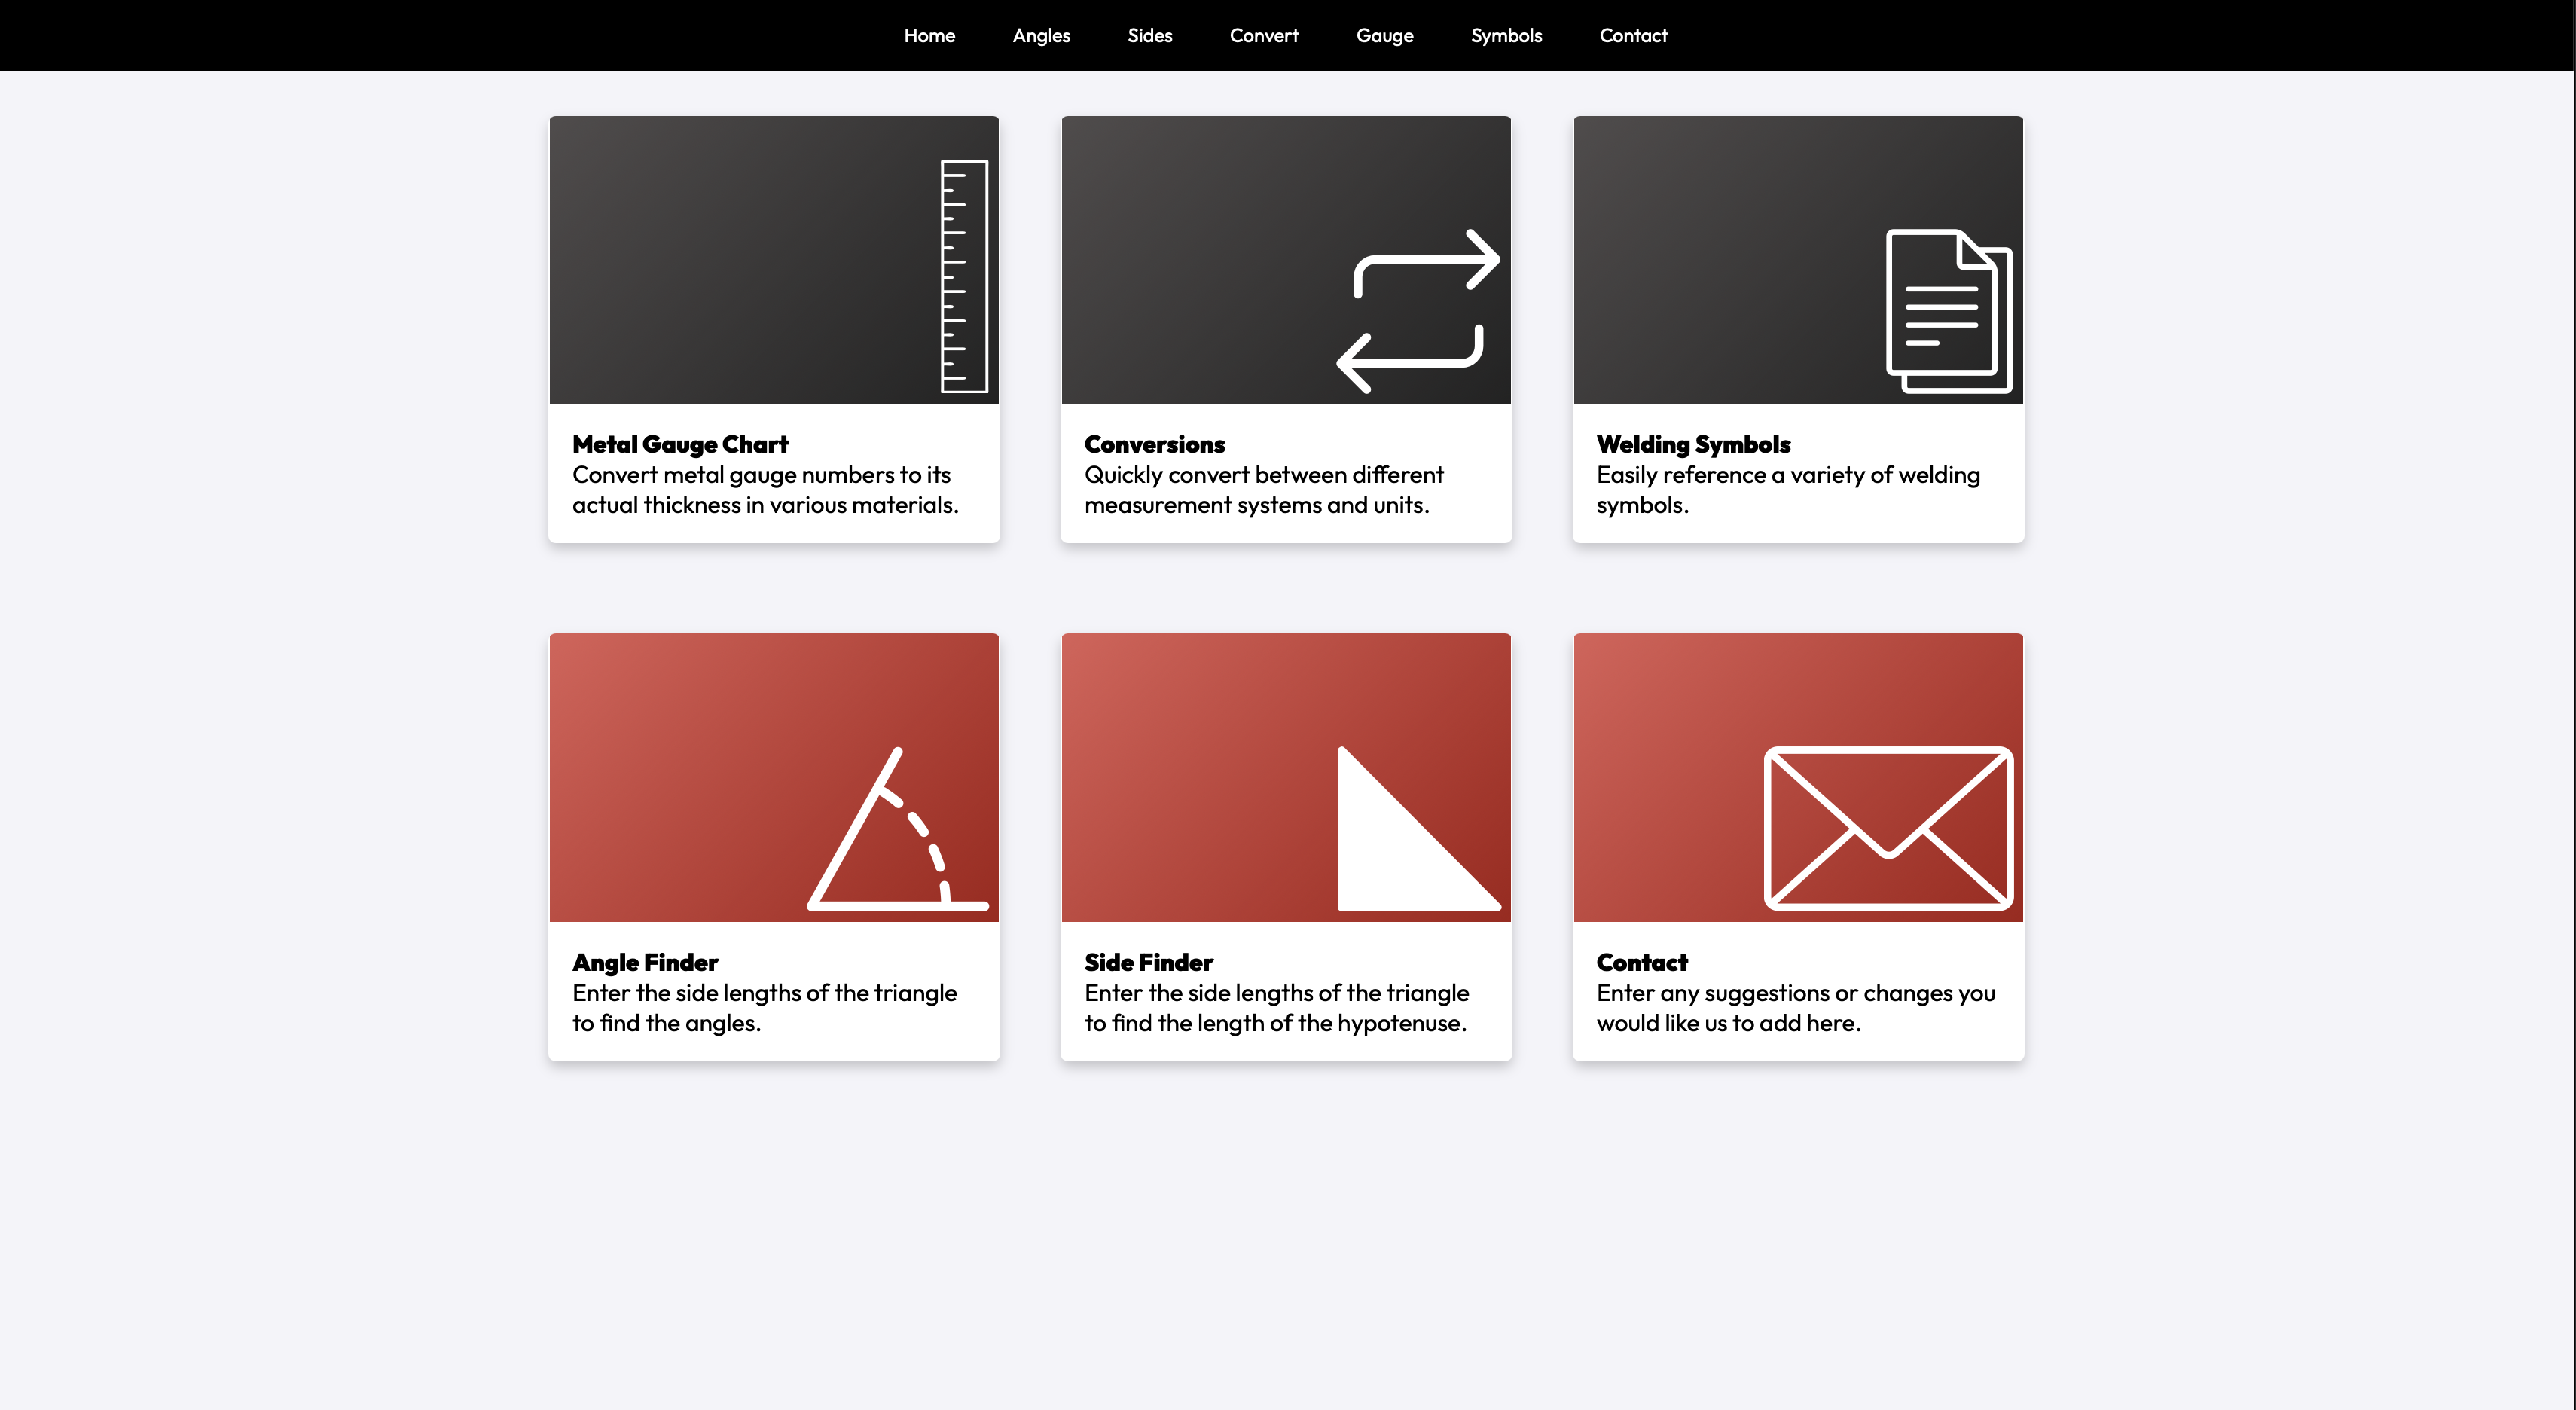Click the dashed-arc angle icon on Angle Finder
This screenshot has width=2576, height=1410.
click(x=897, y=829)
